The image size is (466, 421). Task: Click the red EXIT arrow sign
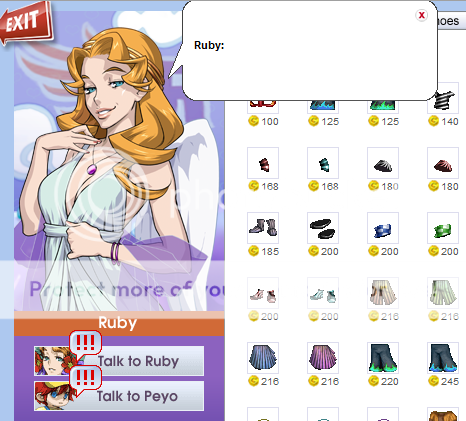pyautogui.click(x=26, y=22)
